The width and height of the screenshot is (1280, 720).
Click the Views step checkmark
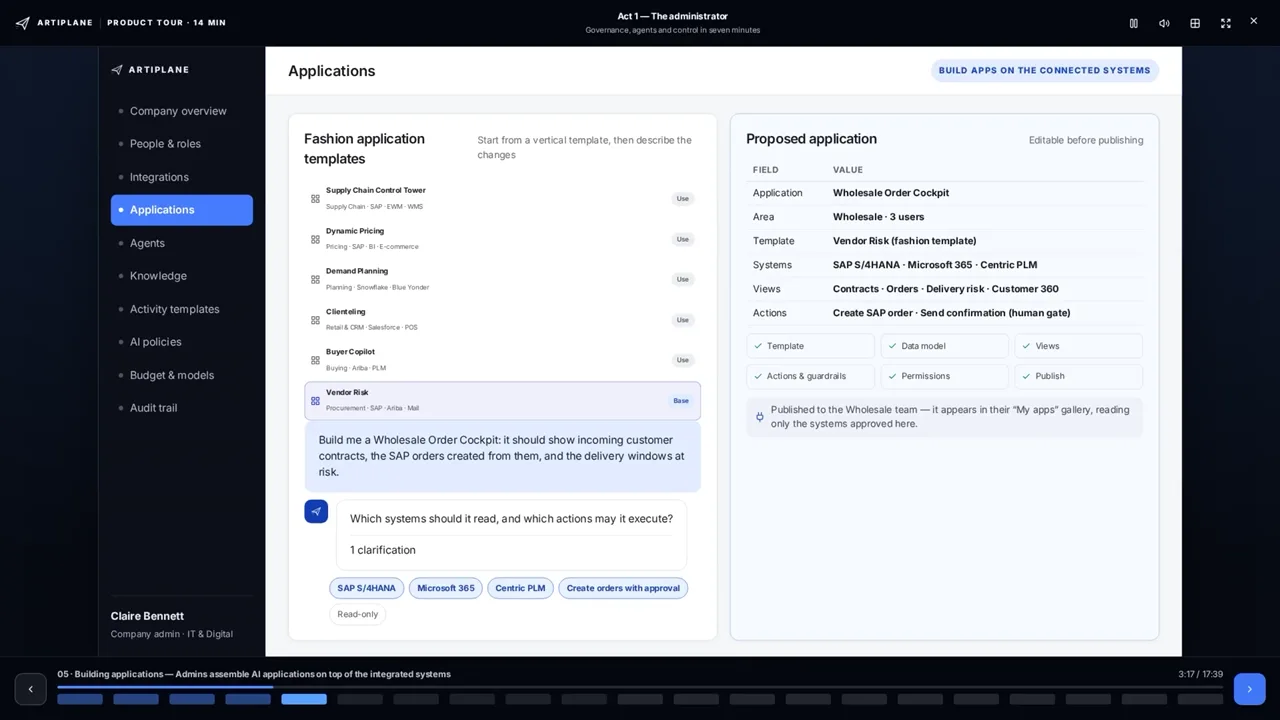pyautogui.click(x=1026, y=346)
